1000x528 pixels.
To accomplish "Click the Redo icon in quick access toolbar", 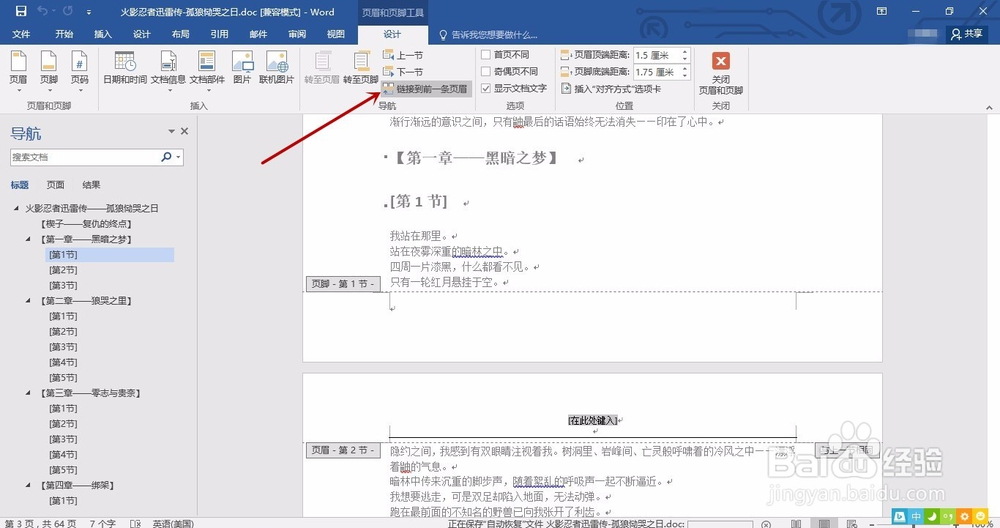I will point(68,11).
